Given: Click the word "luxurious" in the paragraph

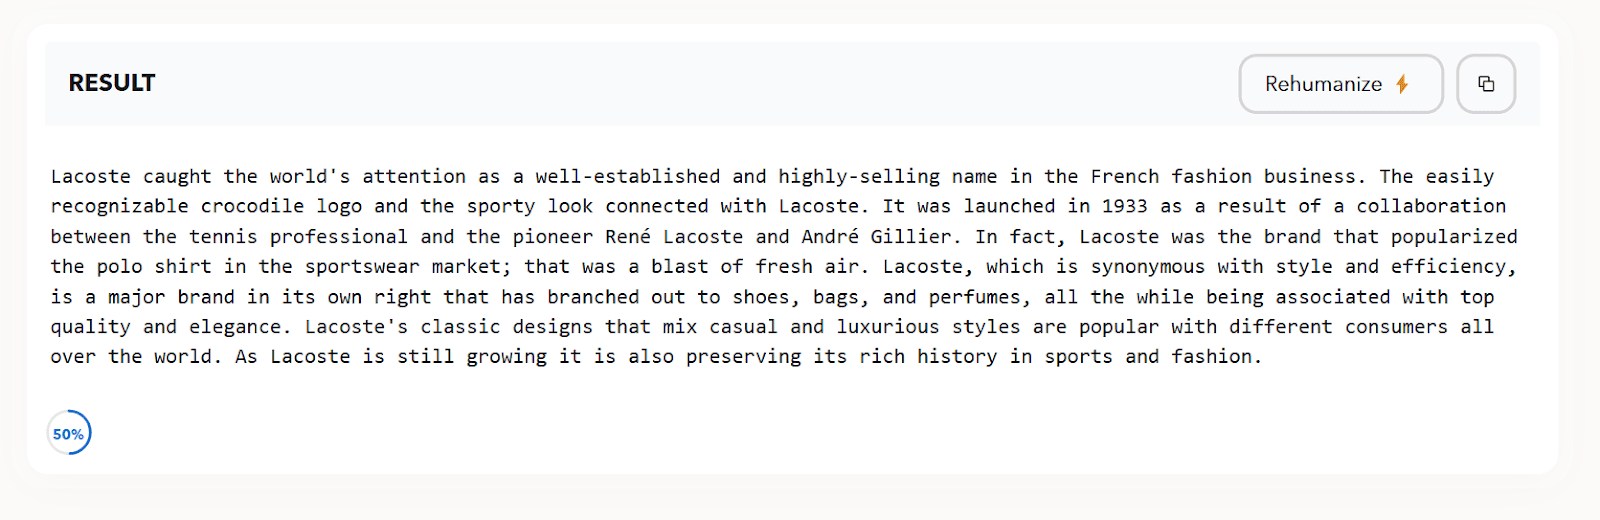Looking at the screenshot, I should 888,327.
